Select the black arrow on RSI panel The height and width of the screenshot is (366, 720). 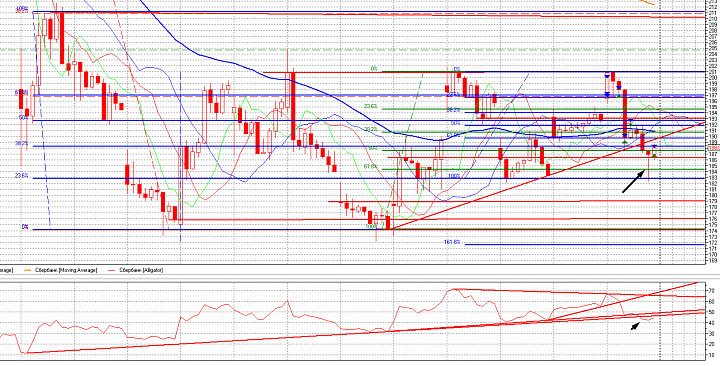click(635, 326)
